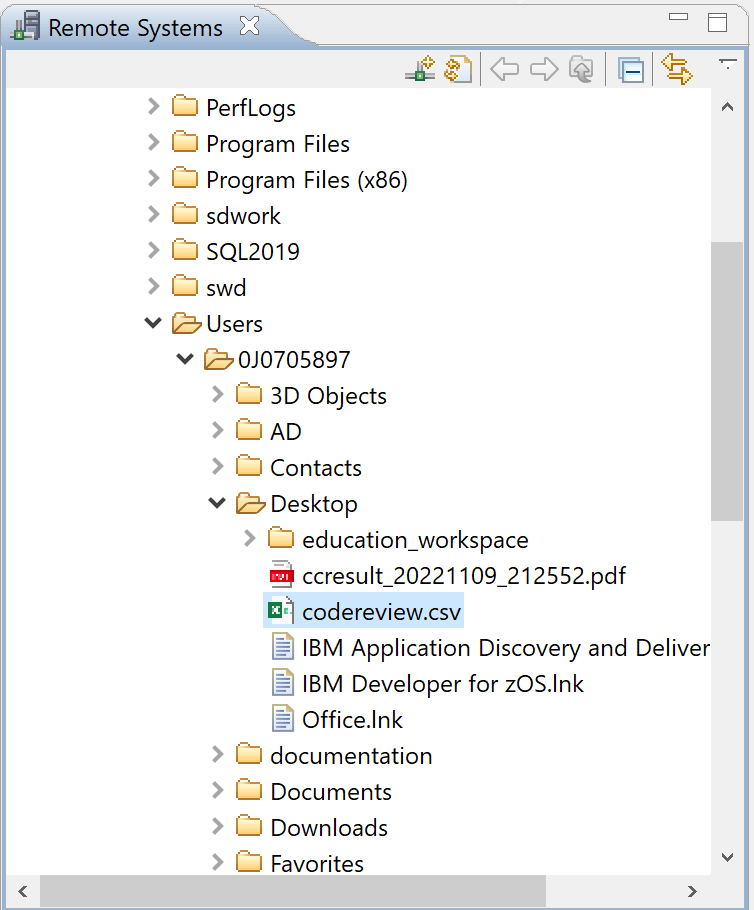Go up one level in the hierarchy

[581, 68]
